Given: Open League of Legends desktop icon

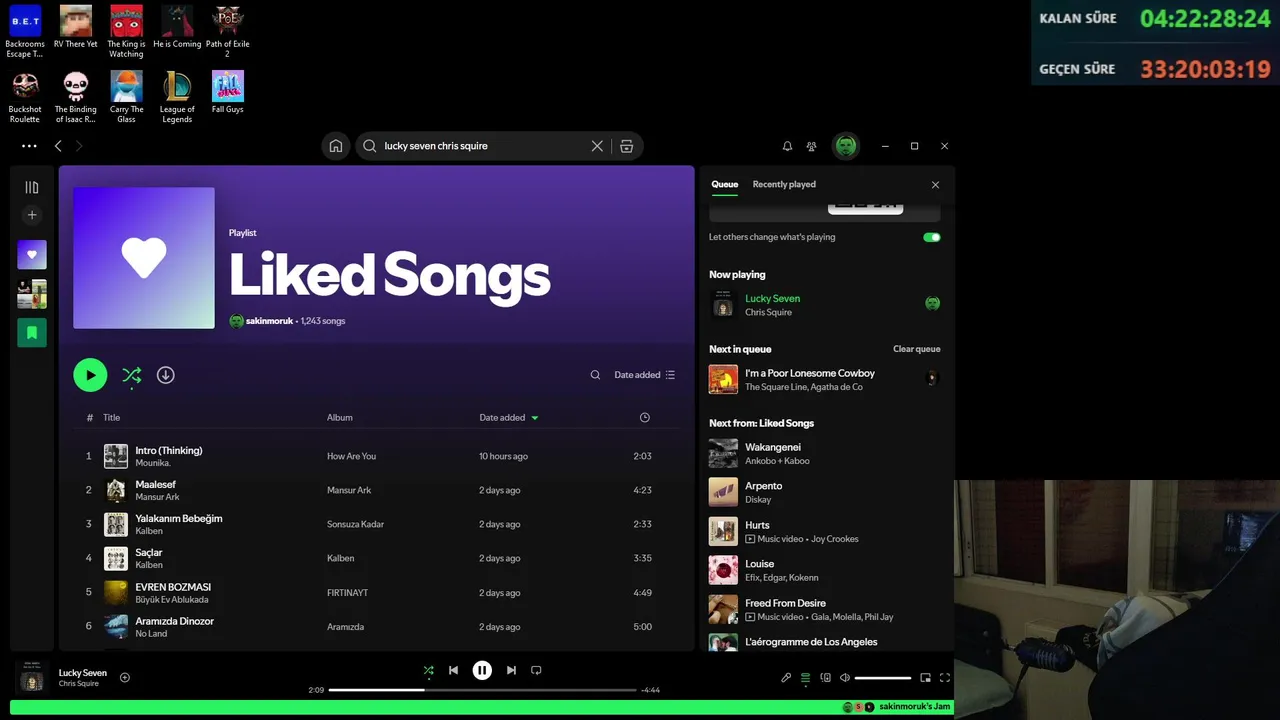Looking at the screenshot, I should (x=177, y=97).
